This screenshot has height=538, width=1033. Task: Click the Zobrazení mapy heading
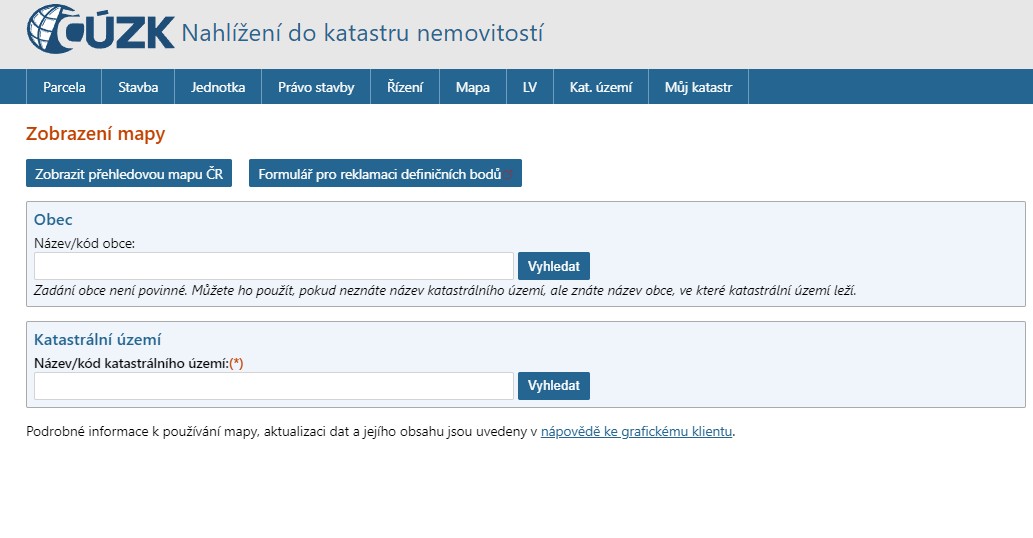pos(95,134)
